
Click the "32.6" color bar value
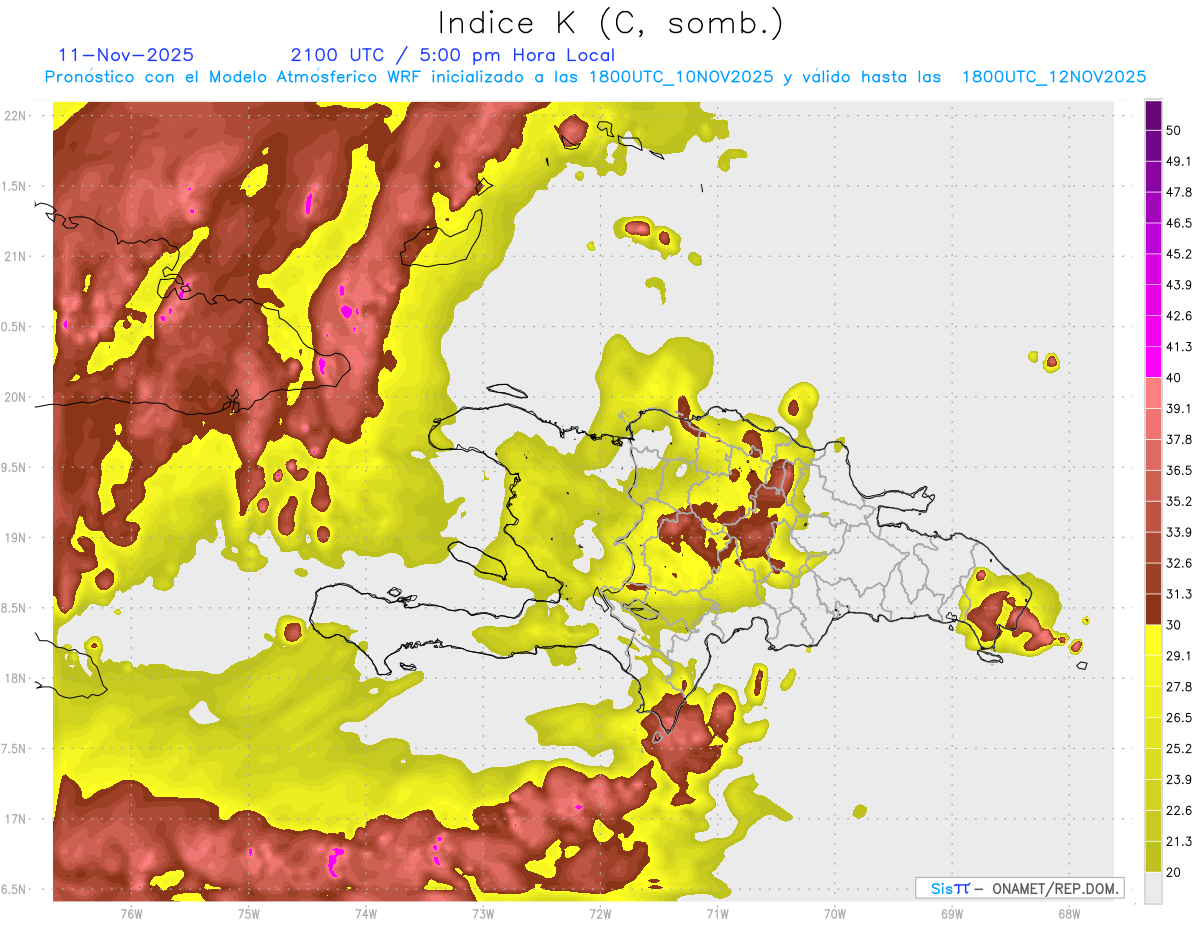(1179, 563)
